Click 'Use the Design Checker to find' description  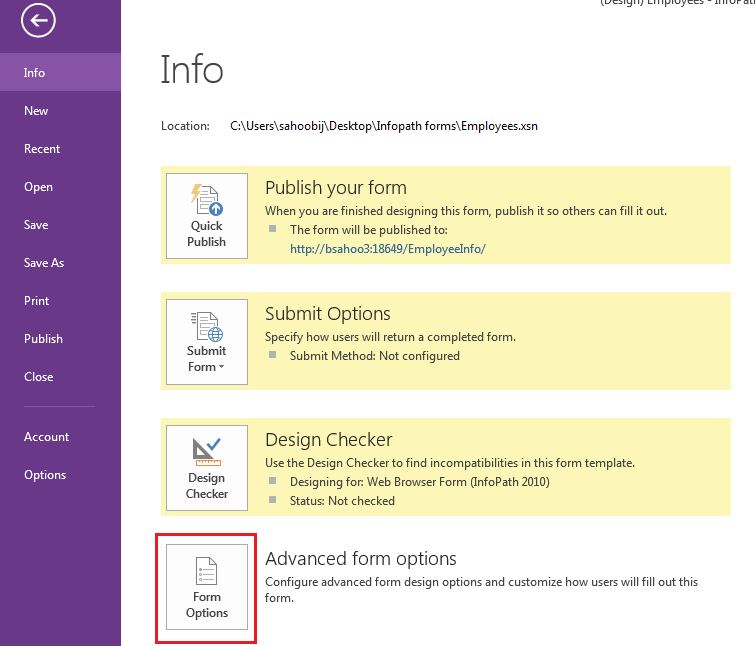coord(450,463)
